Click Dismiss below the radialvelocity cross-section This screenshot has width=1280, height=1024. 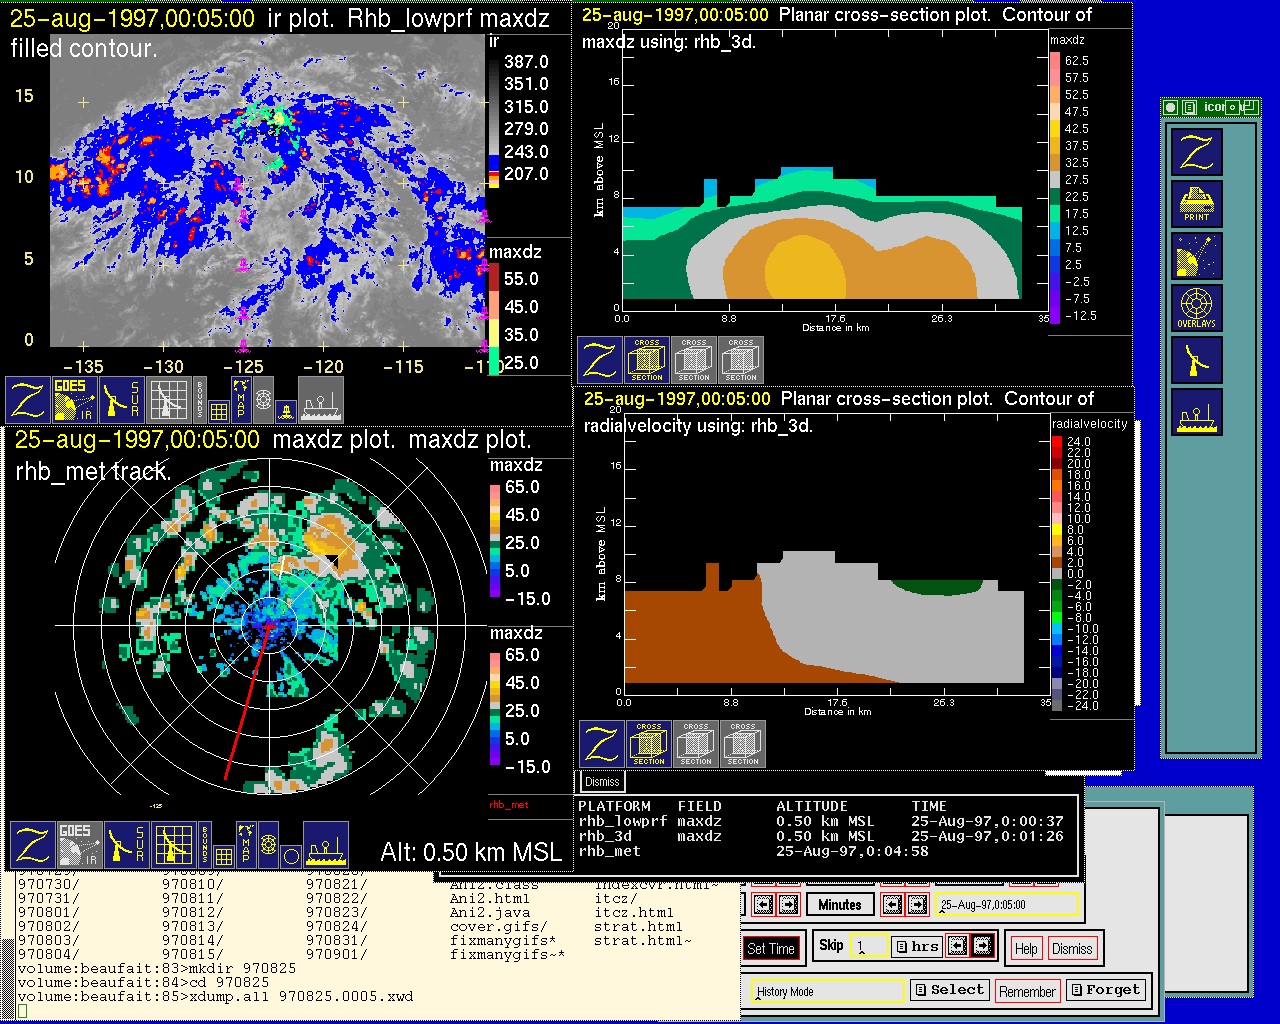point(602,782)
